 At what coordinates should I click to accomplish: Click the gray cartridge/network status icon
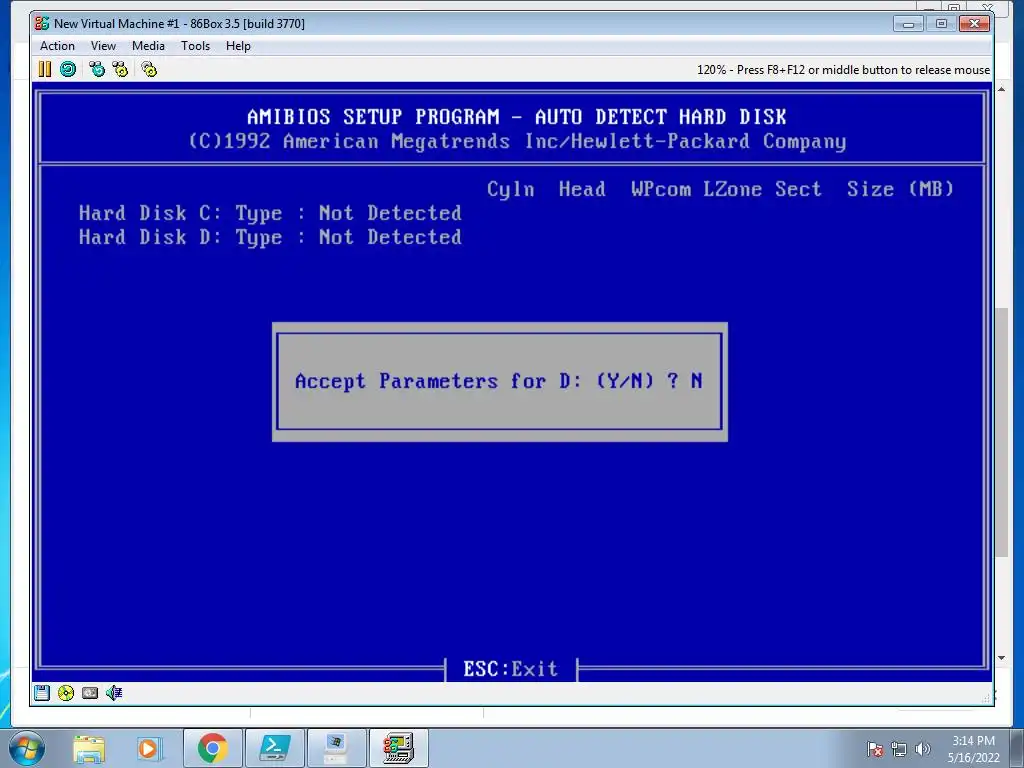(90, 693)
